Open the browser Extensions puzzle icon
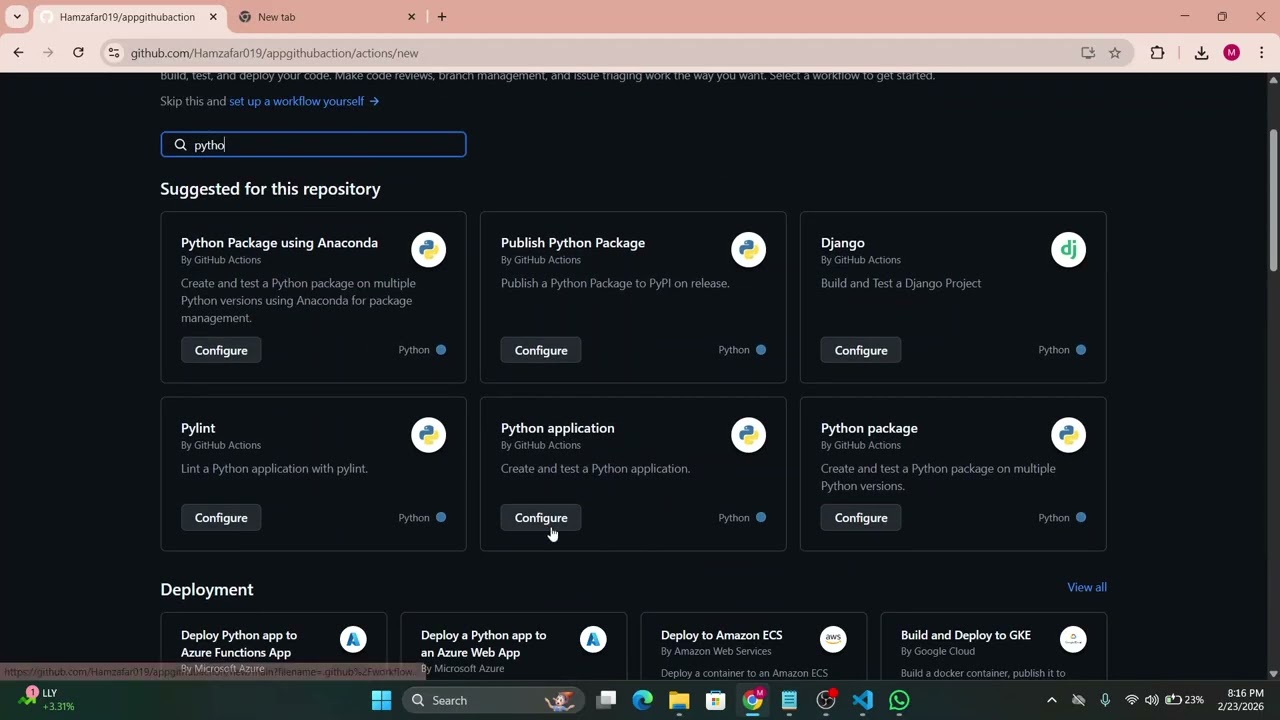Screen dimensions: 1280x720 point(1157,53)
